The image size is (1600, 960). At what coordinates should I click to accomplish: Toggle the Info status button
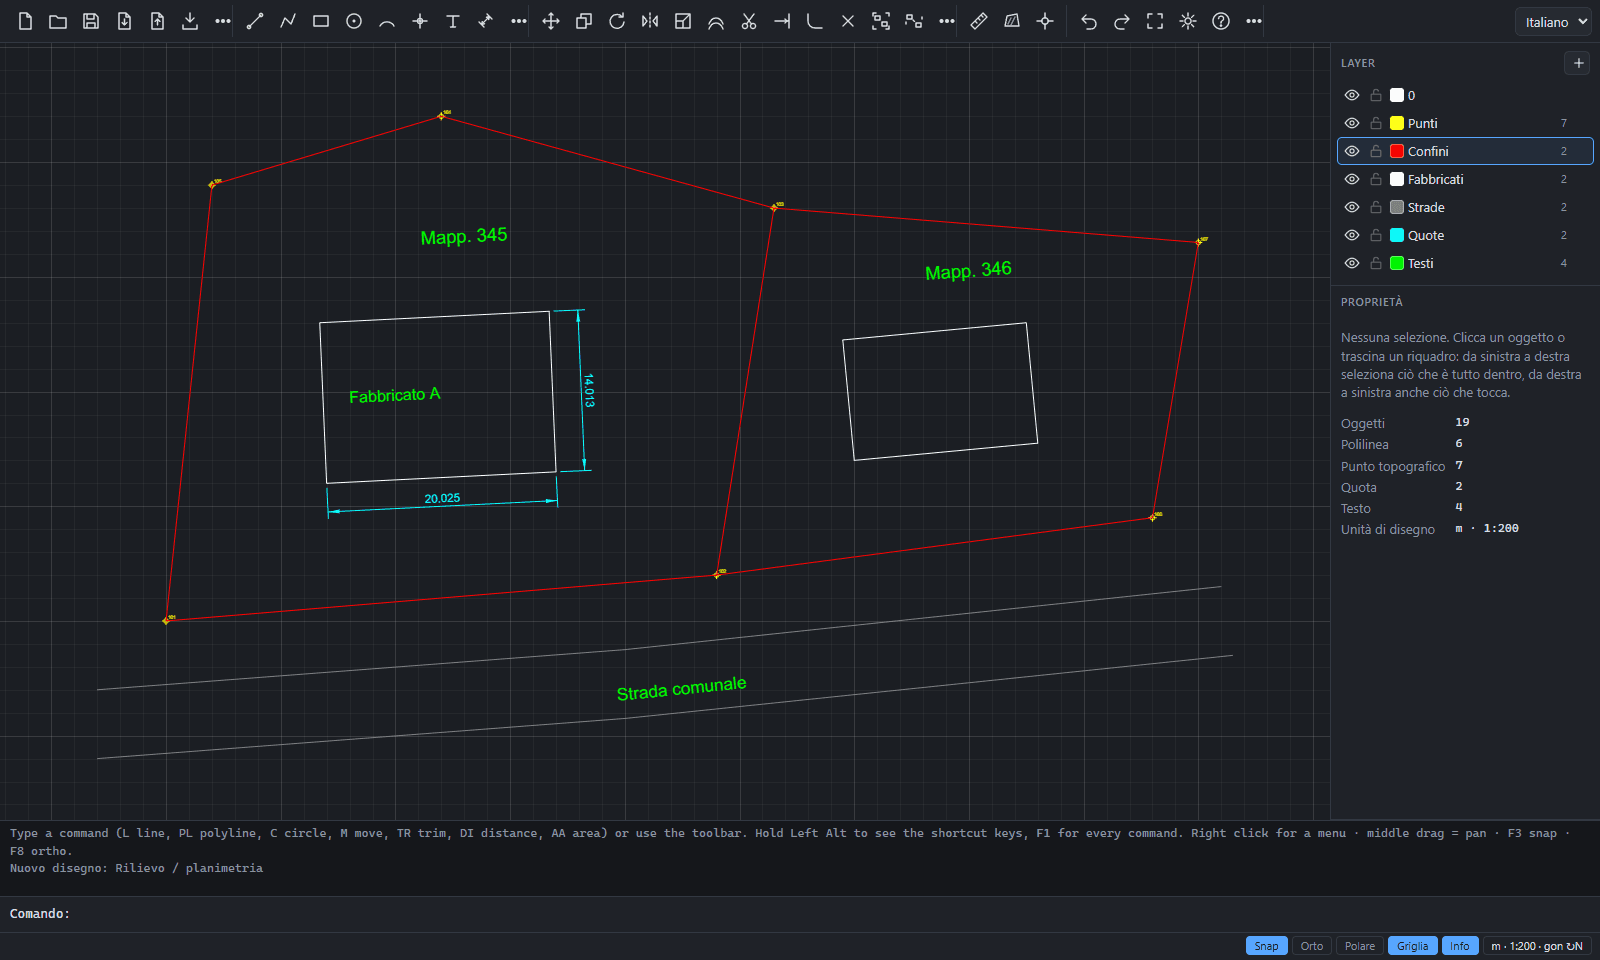point(1460,946)
